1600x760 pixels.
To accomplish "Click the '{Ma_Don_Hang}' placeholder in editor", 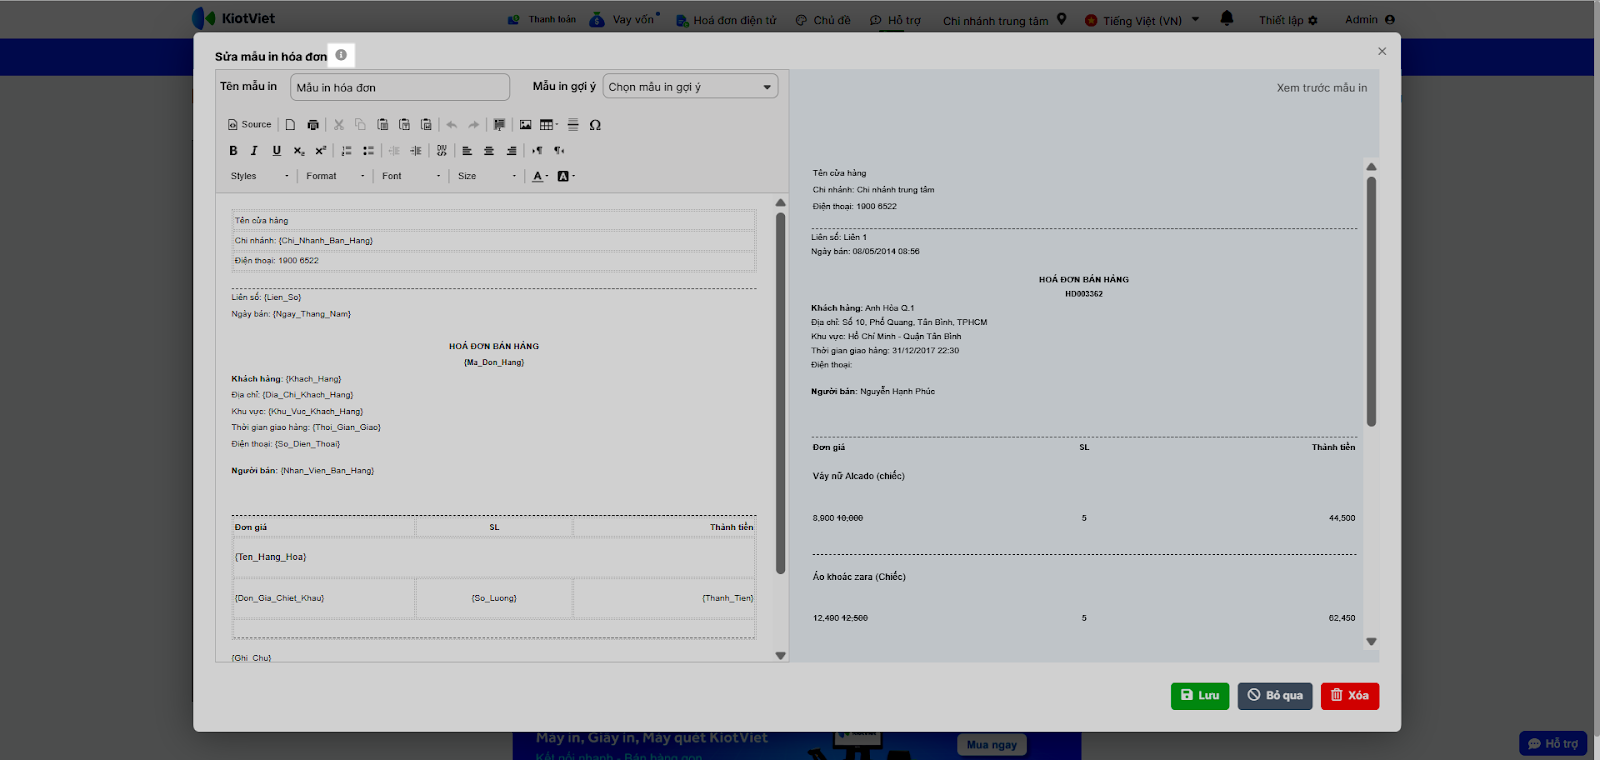I will [494, 362].
